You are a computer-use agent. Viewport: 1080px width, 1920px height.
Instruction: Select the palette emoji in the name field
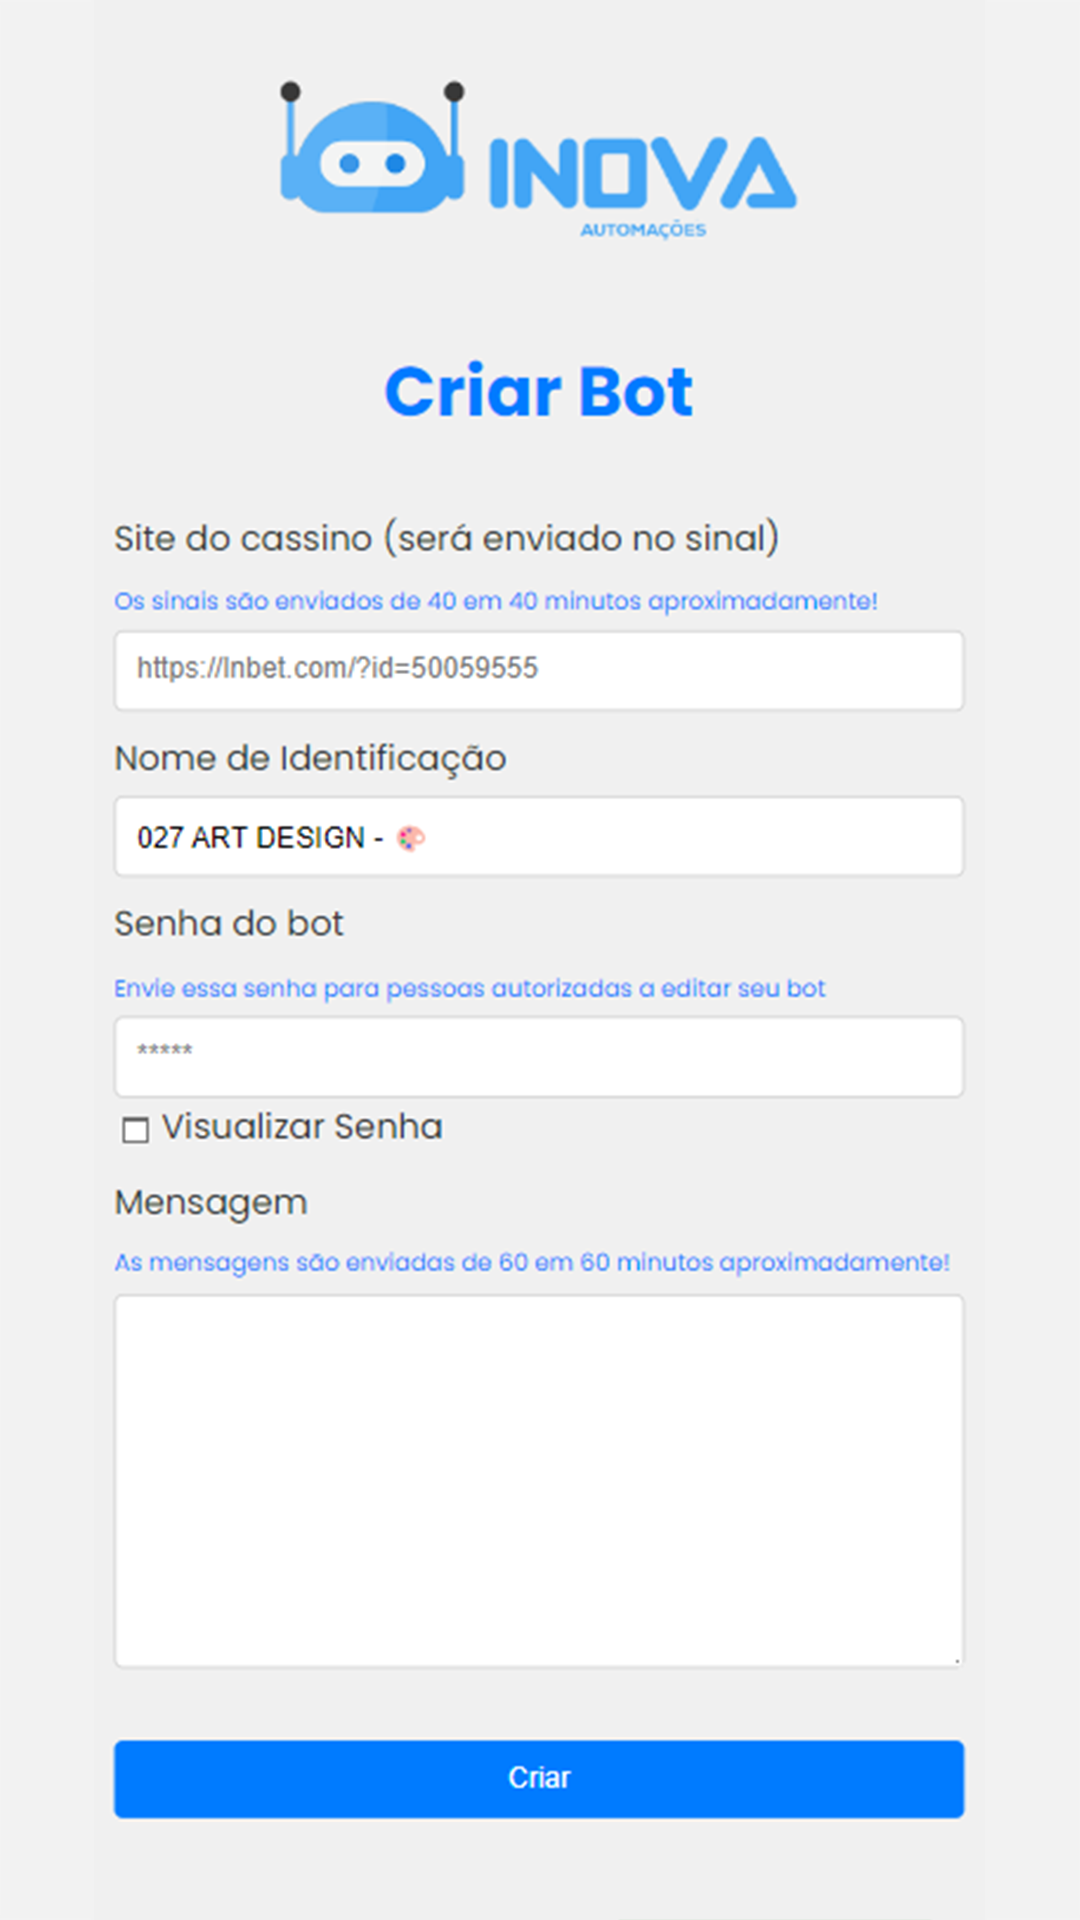[410, 838]
